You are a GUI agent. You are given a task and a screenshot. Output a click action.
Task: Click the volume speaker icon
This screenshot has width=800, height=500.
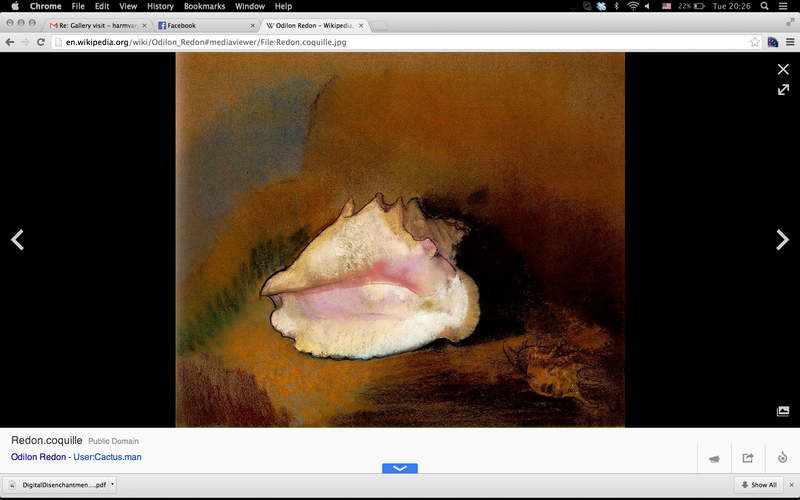pos(648,6)
